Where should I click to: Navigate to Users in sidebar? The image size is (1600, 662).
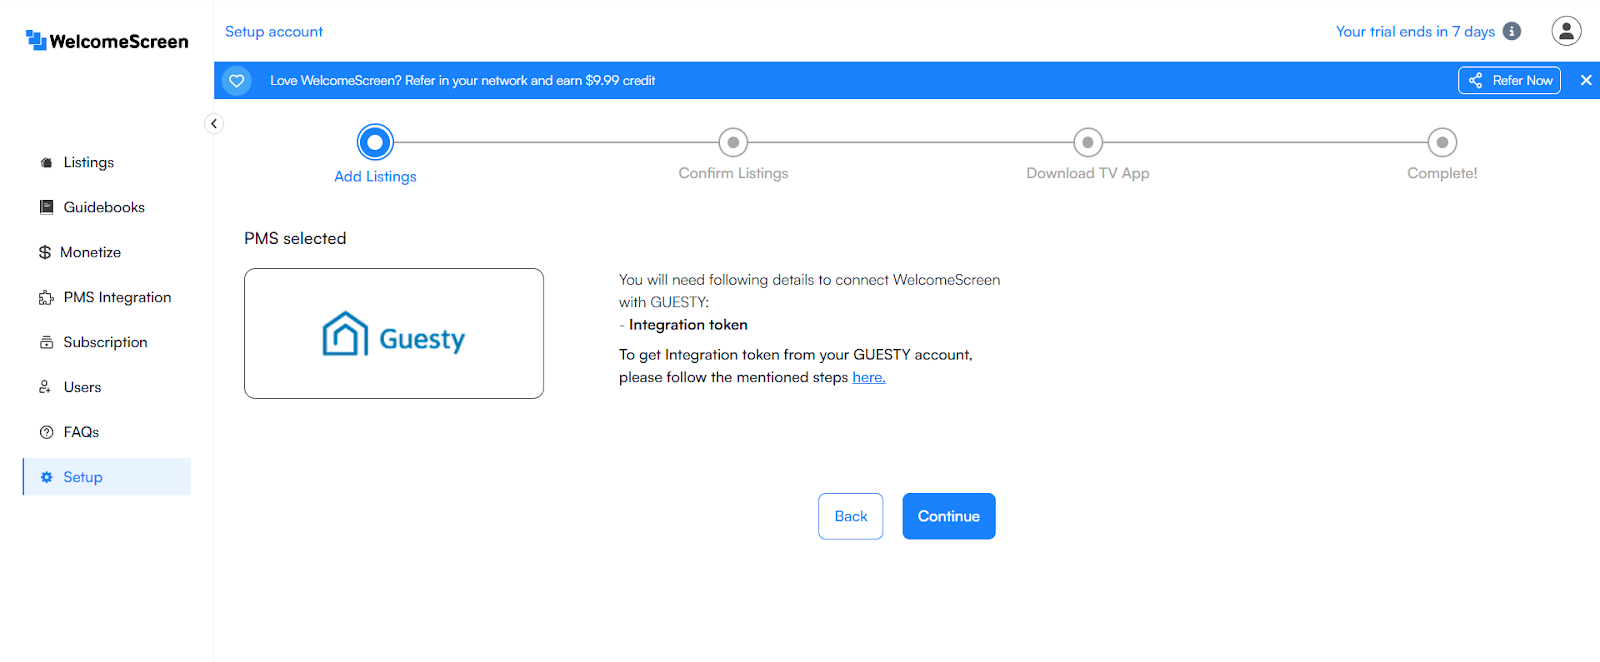click(107, 387)
